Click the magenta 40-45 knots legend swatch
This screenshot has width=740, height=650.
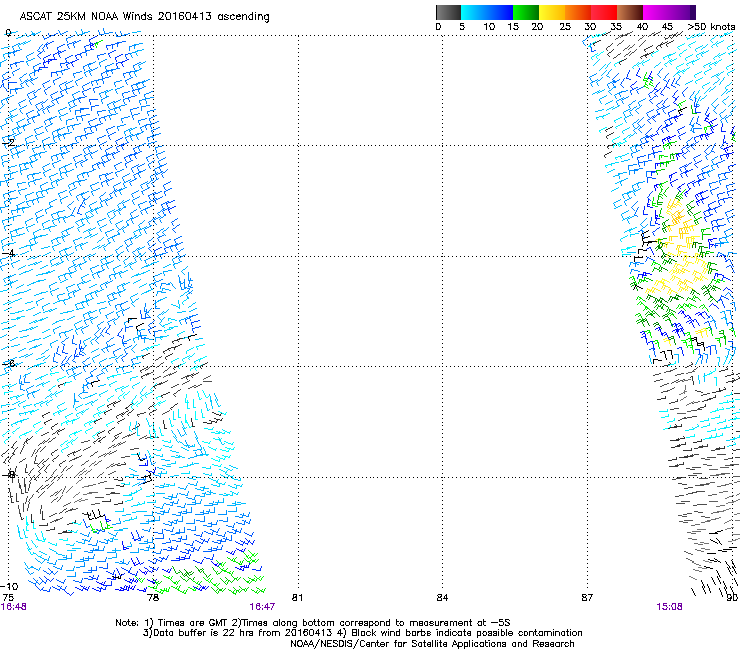[656, 12]
